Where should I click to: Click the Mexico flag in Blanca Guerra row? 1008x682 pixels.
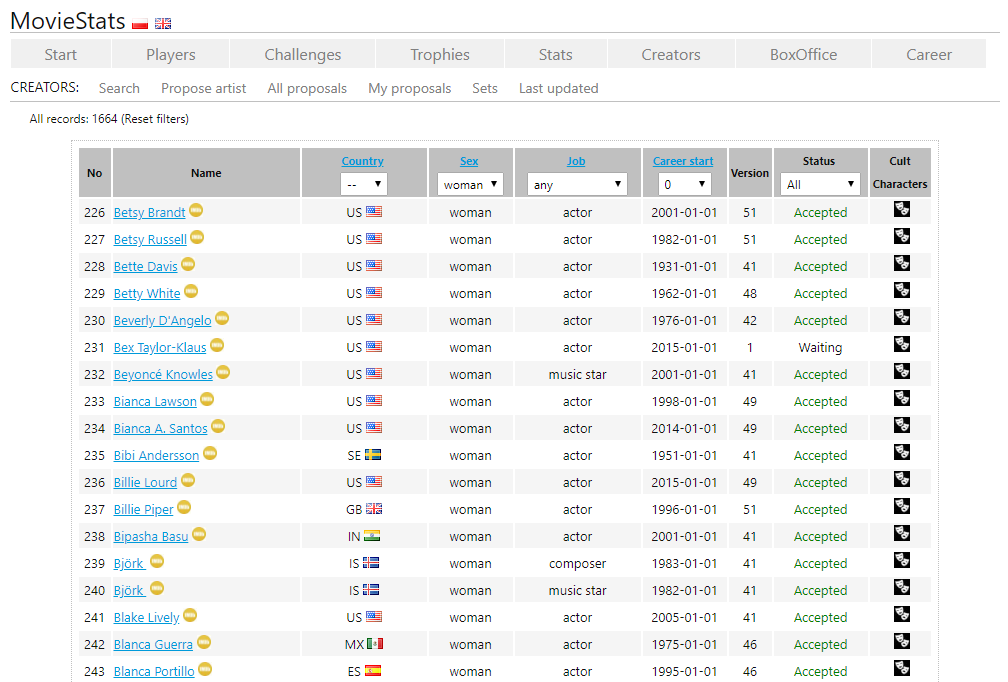[375, 643]
